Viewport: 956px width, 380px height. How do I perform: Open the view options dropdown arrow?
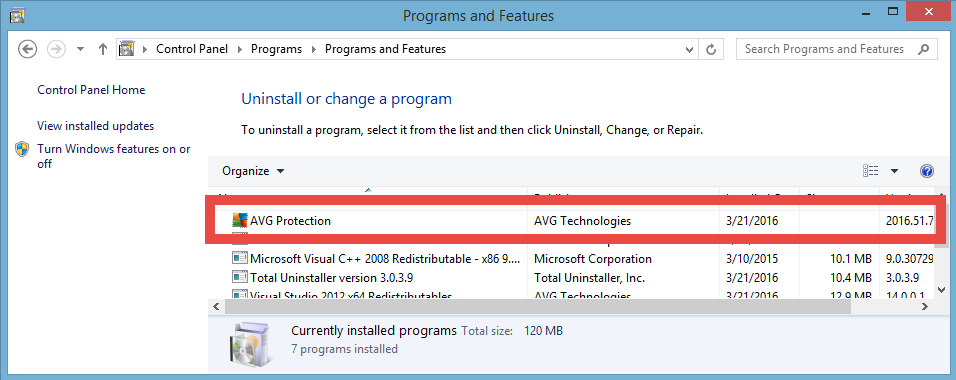(894, 171)
